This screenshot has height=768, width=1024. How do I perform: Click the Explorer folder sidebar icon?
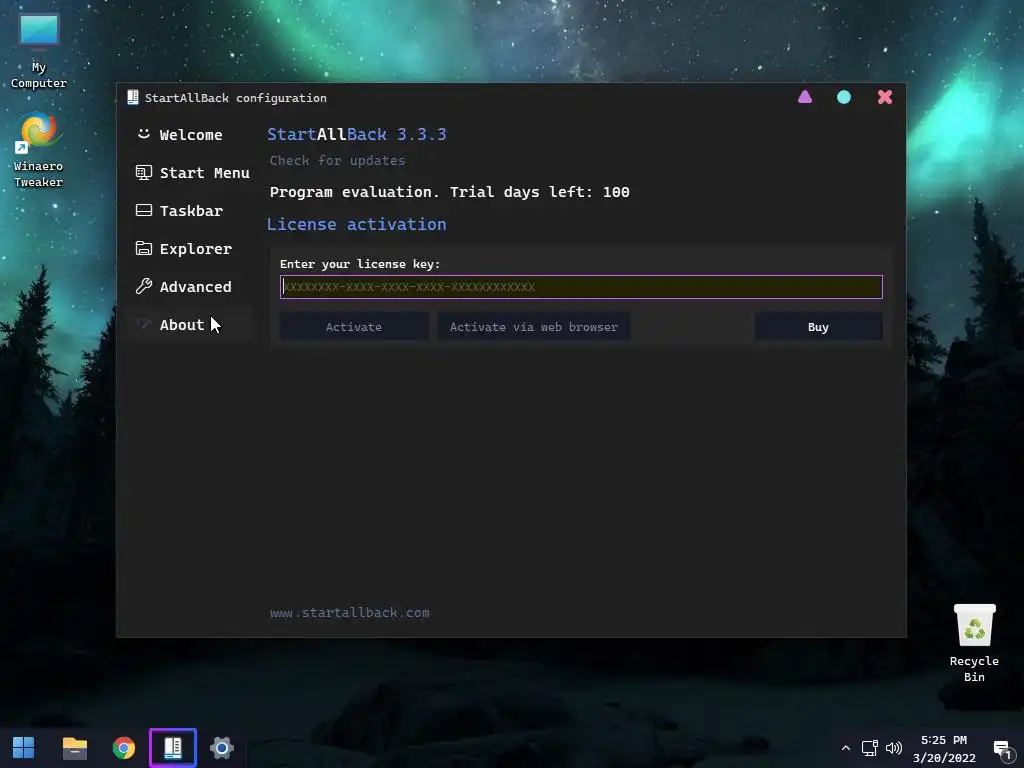pyautogui.click(x=144, y=248)
